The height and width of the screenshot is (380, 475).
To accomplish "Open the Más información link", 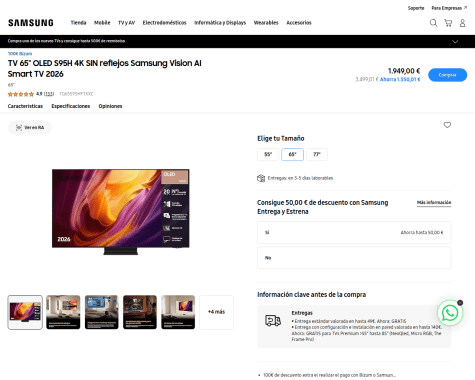I will [434, 203].
